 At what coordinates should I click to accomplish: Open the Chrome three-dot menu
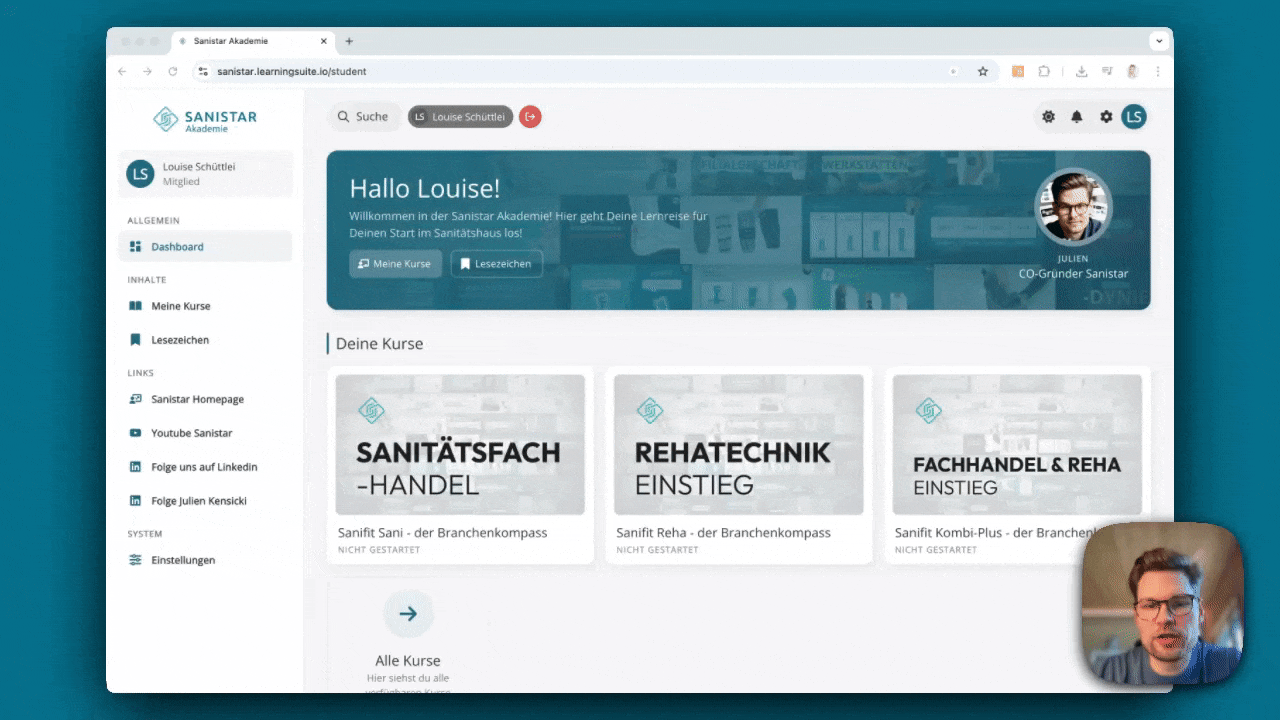point(1158,72)
